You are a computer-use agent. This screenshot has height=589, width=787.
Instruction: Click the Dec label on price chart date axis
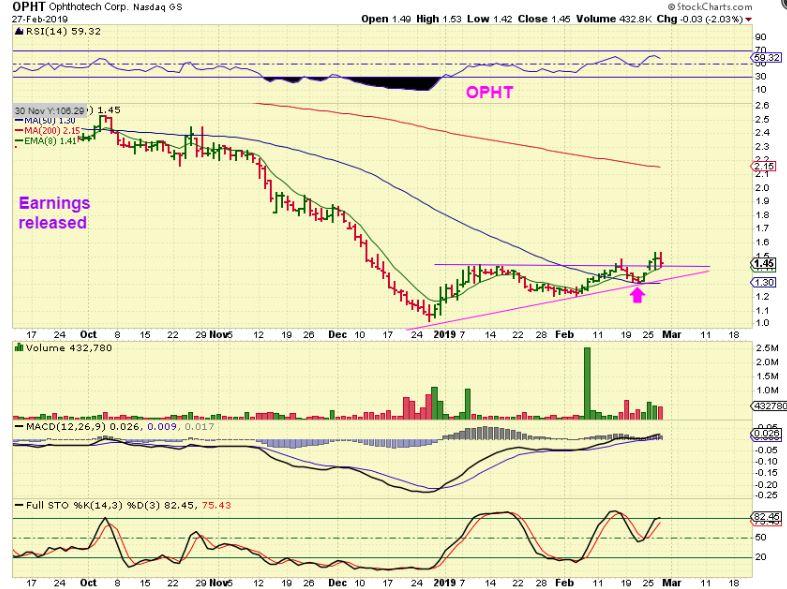click(338, 334)
